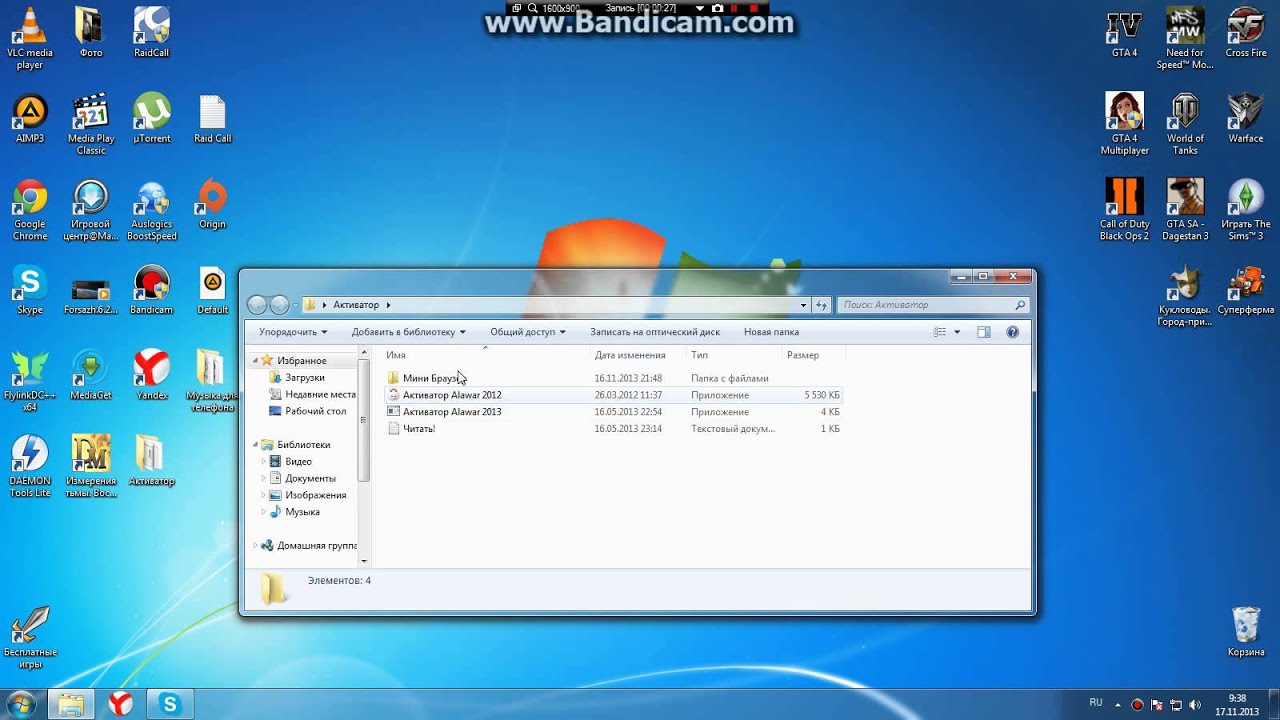Expand the address bar history dropdown

pyautogui.click(x=803, y=305)
